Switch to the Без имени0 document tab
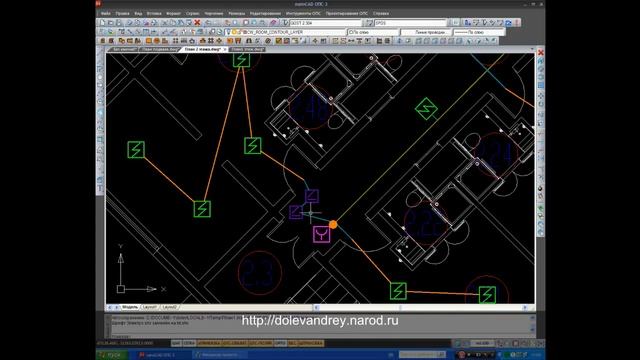Screen dimensions: 640x360 tap(124, 49)
